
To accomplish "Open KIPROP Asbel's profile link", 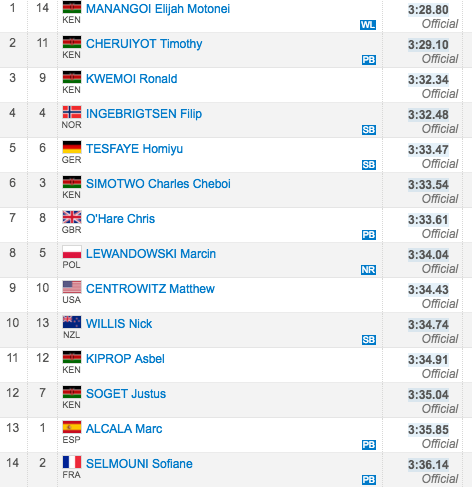I will (125, 359).
